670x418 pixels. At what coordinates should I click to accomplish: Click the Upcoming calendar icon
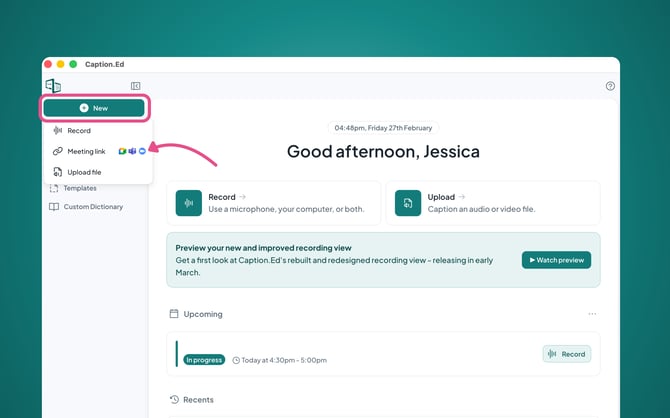click(174, 314)
